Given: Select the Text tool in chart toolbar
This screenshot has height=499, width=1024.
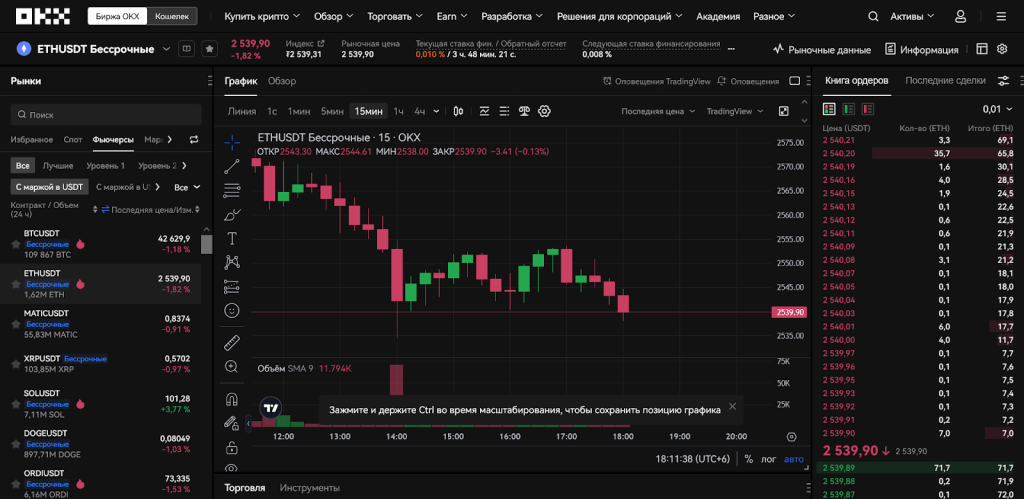Looking at the screenshot, I should tap(232, 238).
